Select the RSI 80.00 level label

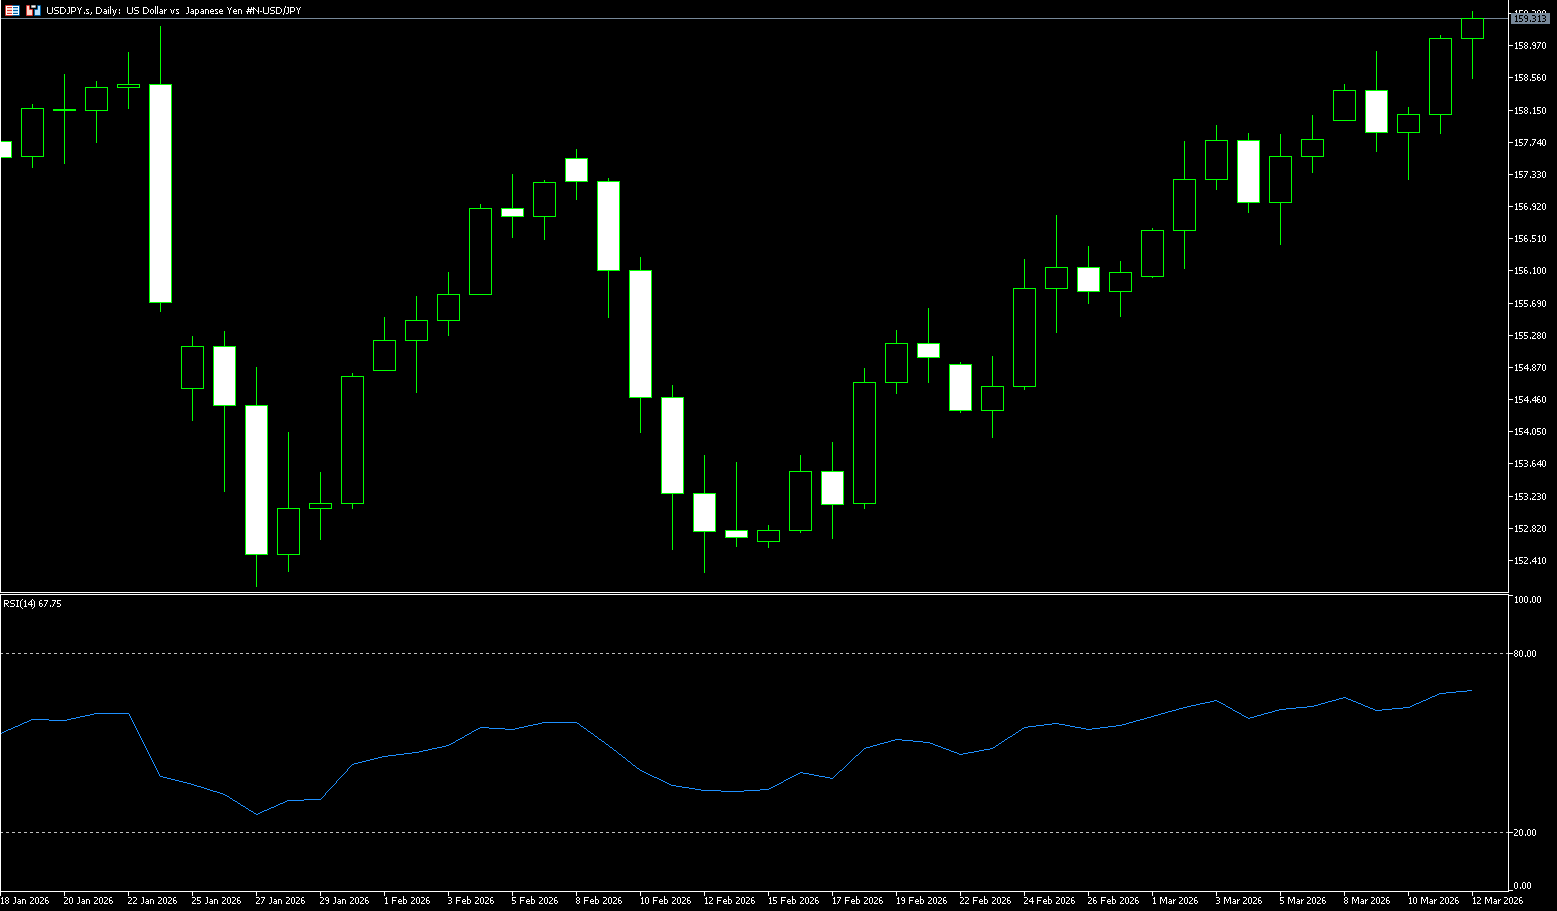[1525, 654]
